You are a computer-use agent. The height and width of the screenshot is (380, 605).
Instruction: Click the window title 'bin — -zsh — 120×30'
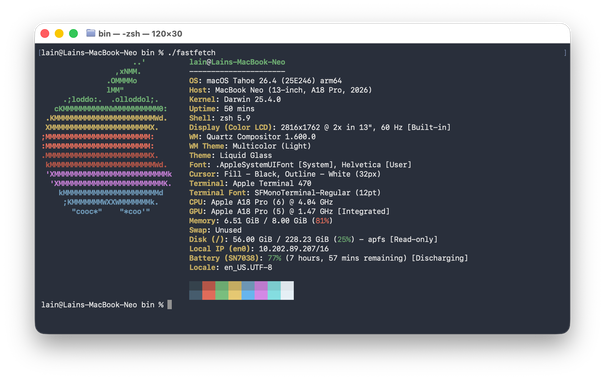(140, 34)
